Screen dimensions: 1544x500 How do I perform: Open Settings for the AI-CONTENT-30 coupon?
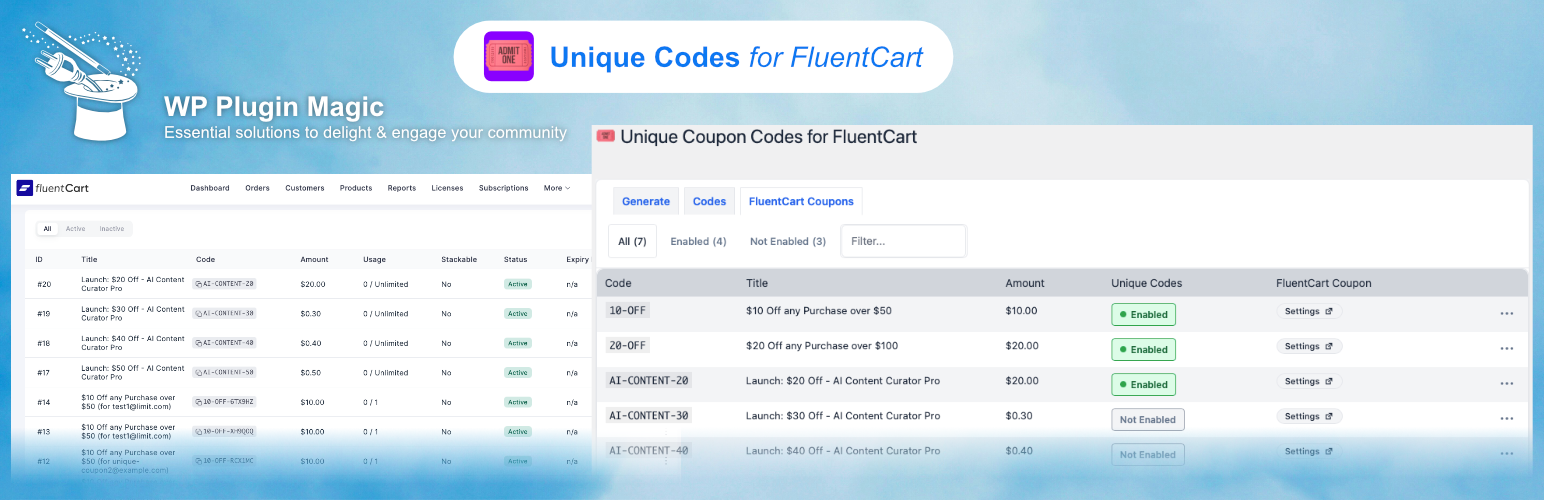[1309, 416]
